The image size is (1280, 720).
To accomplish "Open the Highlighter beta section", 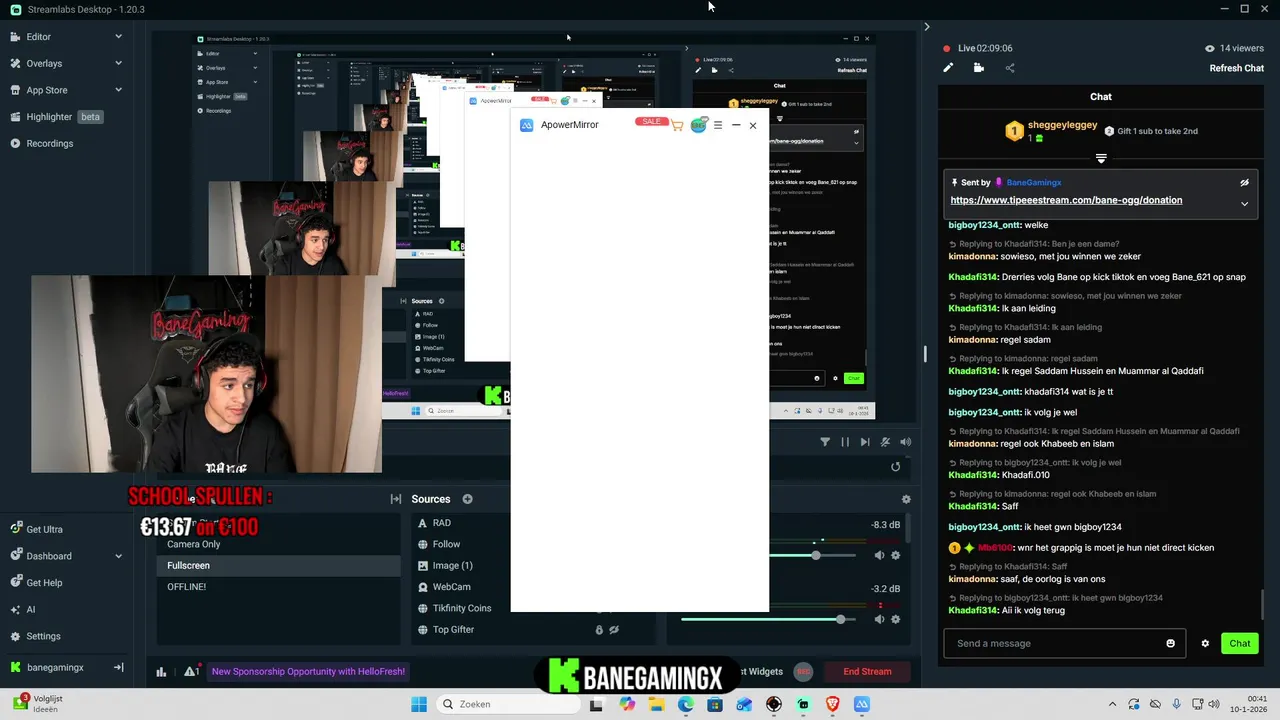I will pyautogui.click(x=56, y=117).
